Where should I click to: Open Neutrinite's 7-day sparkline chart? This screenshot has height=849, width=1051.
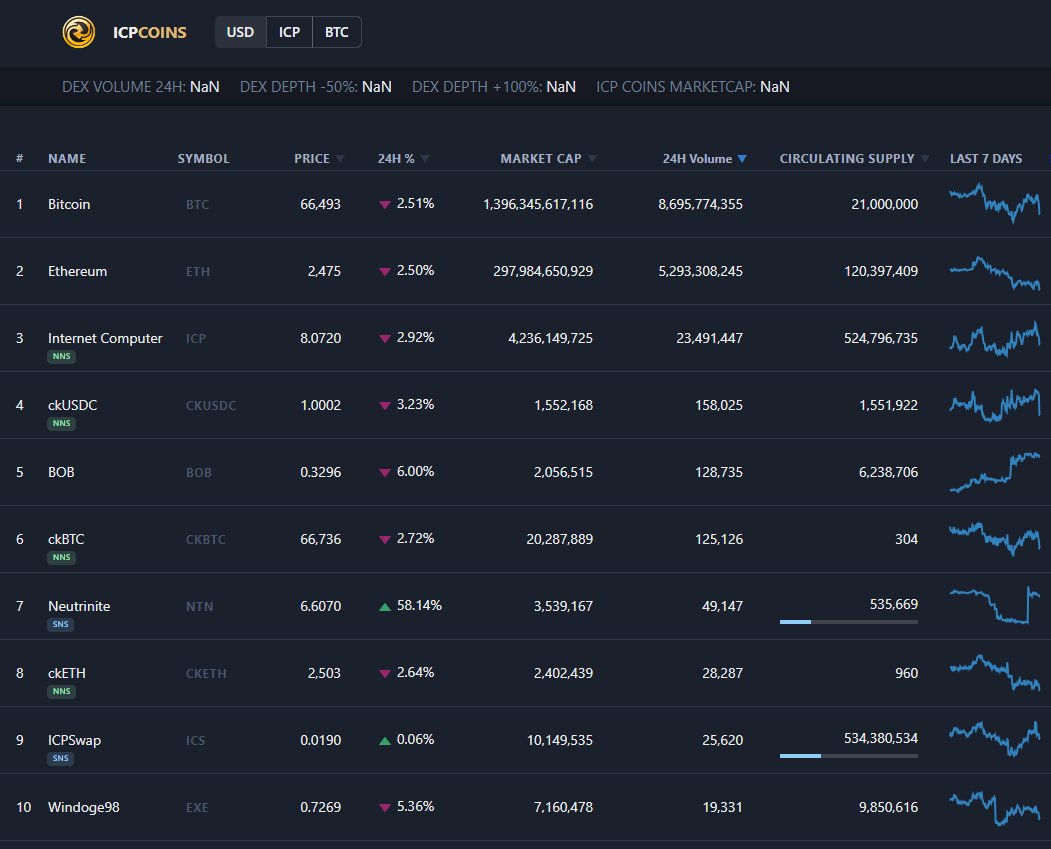[x=995, y=605]
